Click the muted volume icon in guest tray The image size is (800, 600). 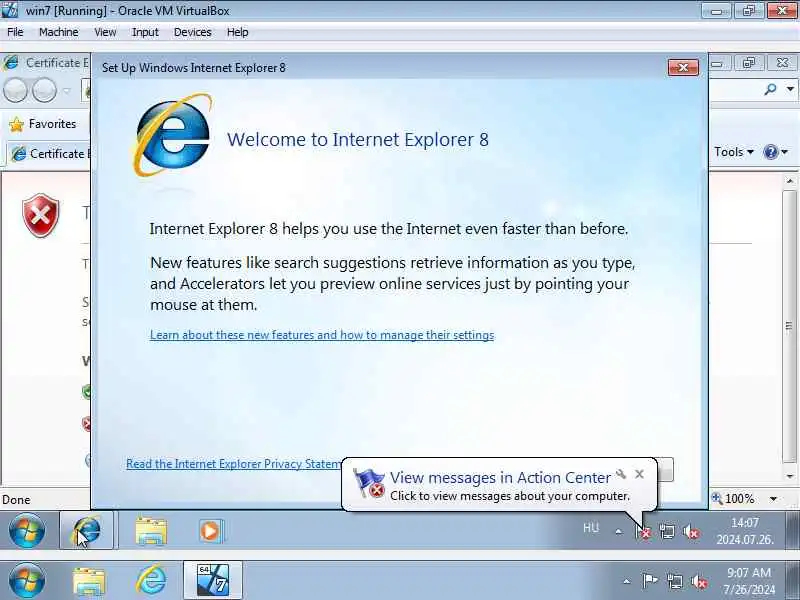[x=691, y=532]
